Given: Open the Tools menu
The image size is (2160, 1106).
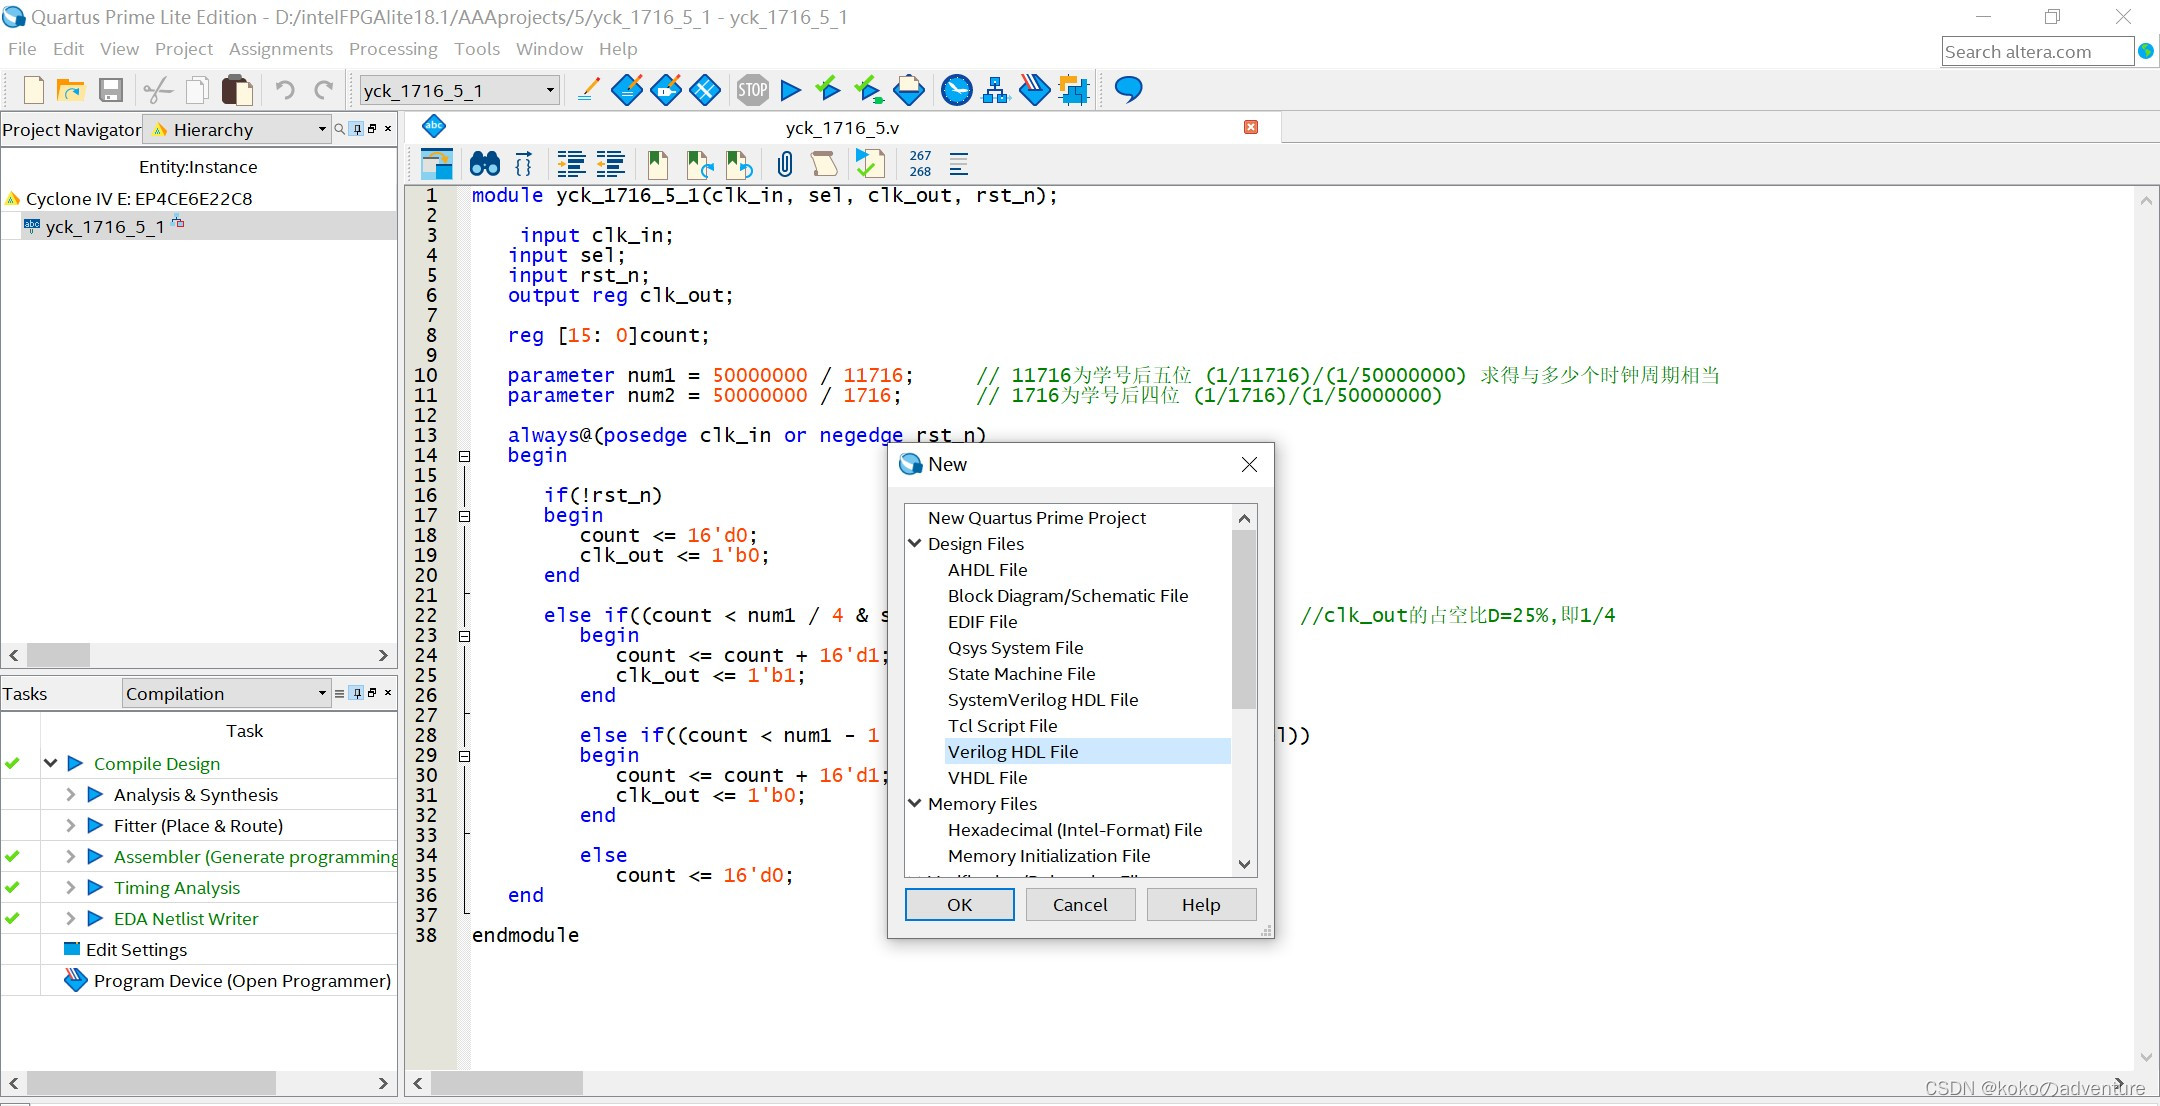Looking at the screenshot, I should coord(476,49).
